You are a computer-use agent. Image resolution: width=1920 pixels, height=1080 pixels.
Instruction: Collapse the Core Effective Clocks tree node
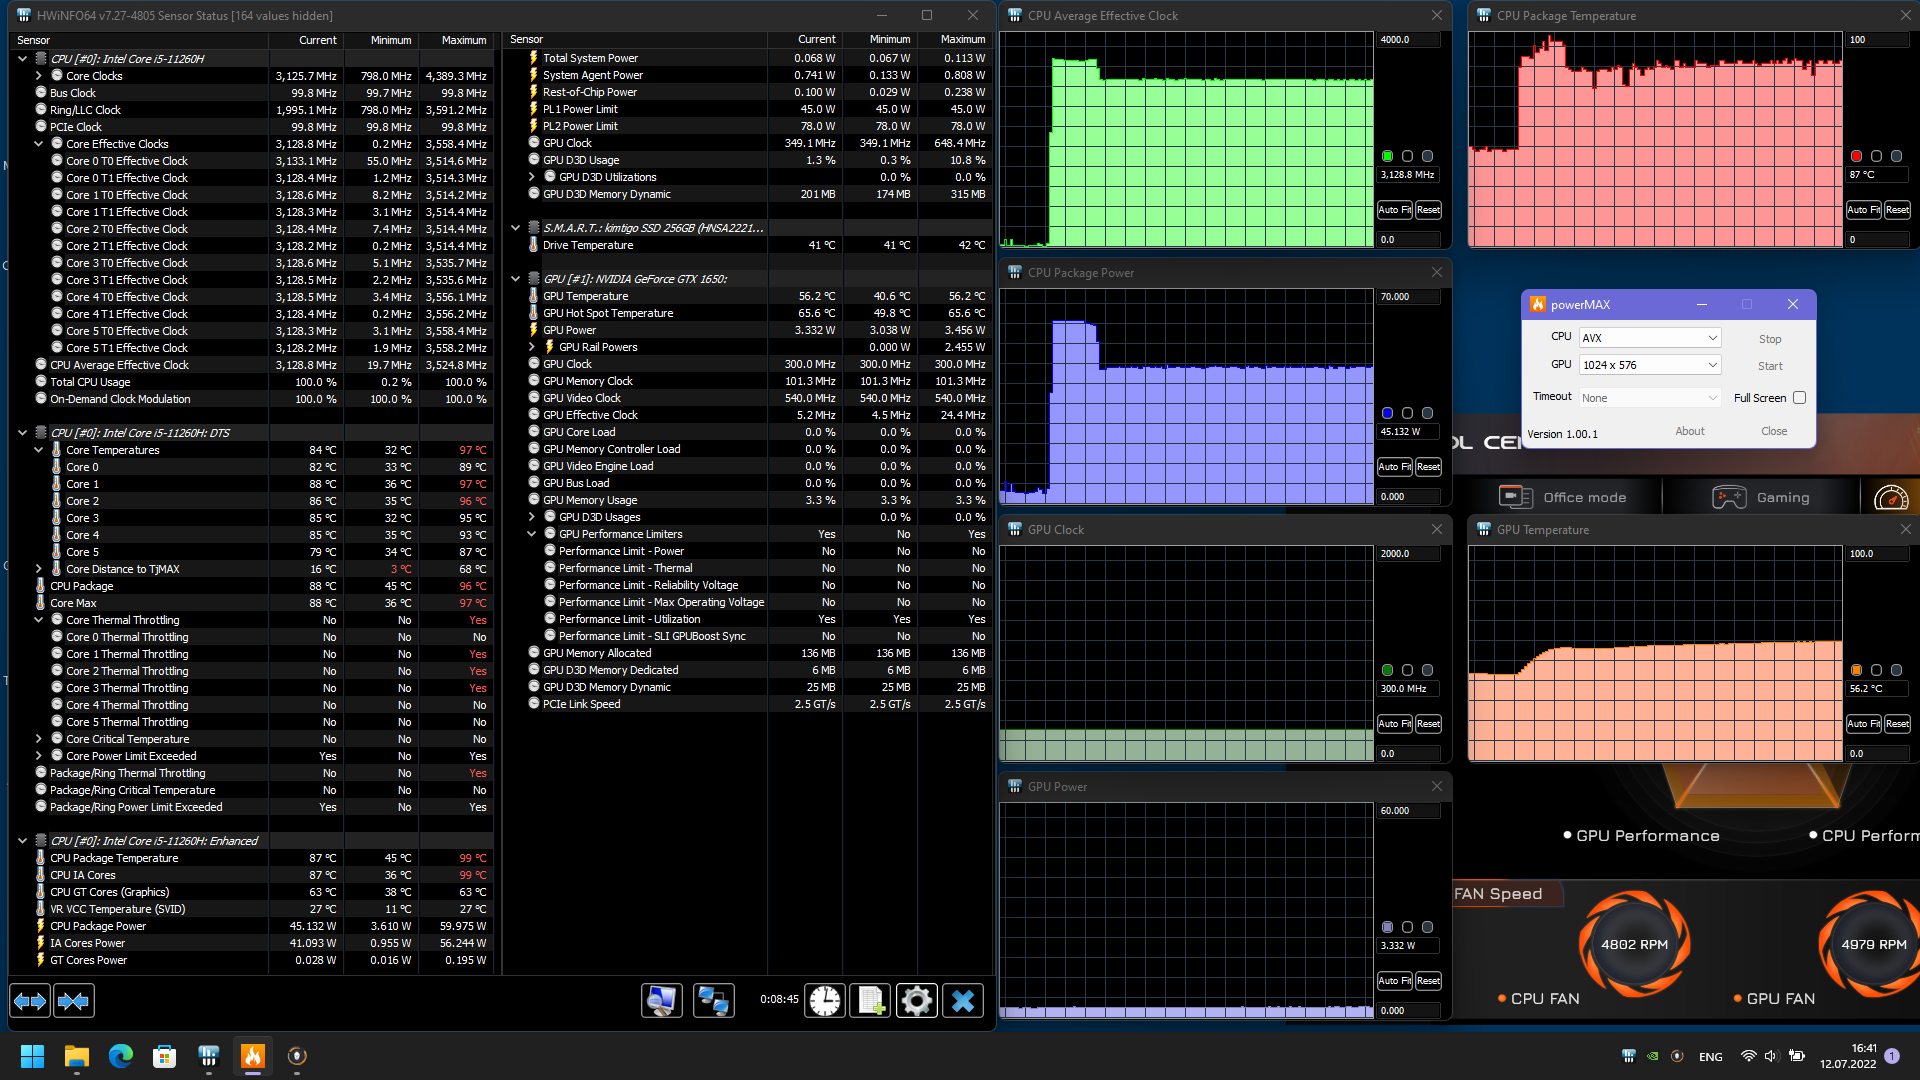point(39,144)
